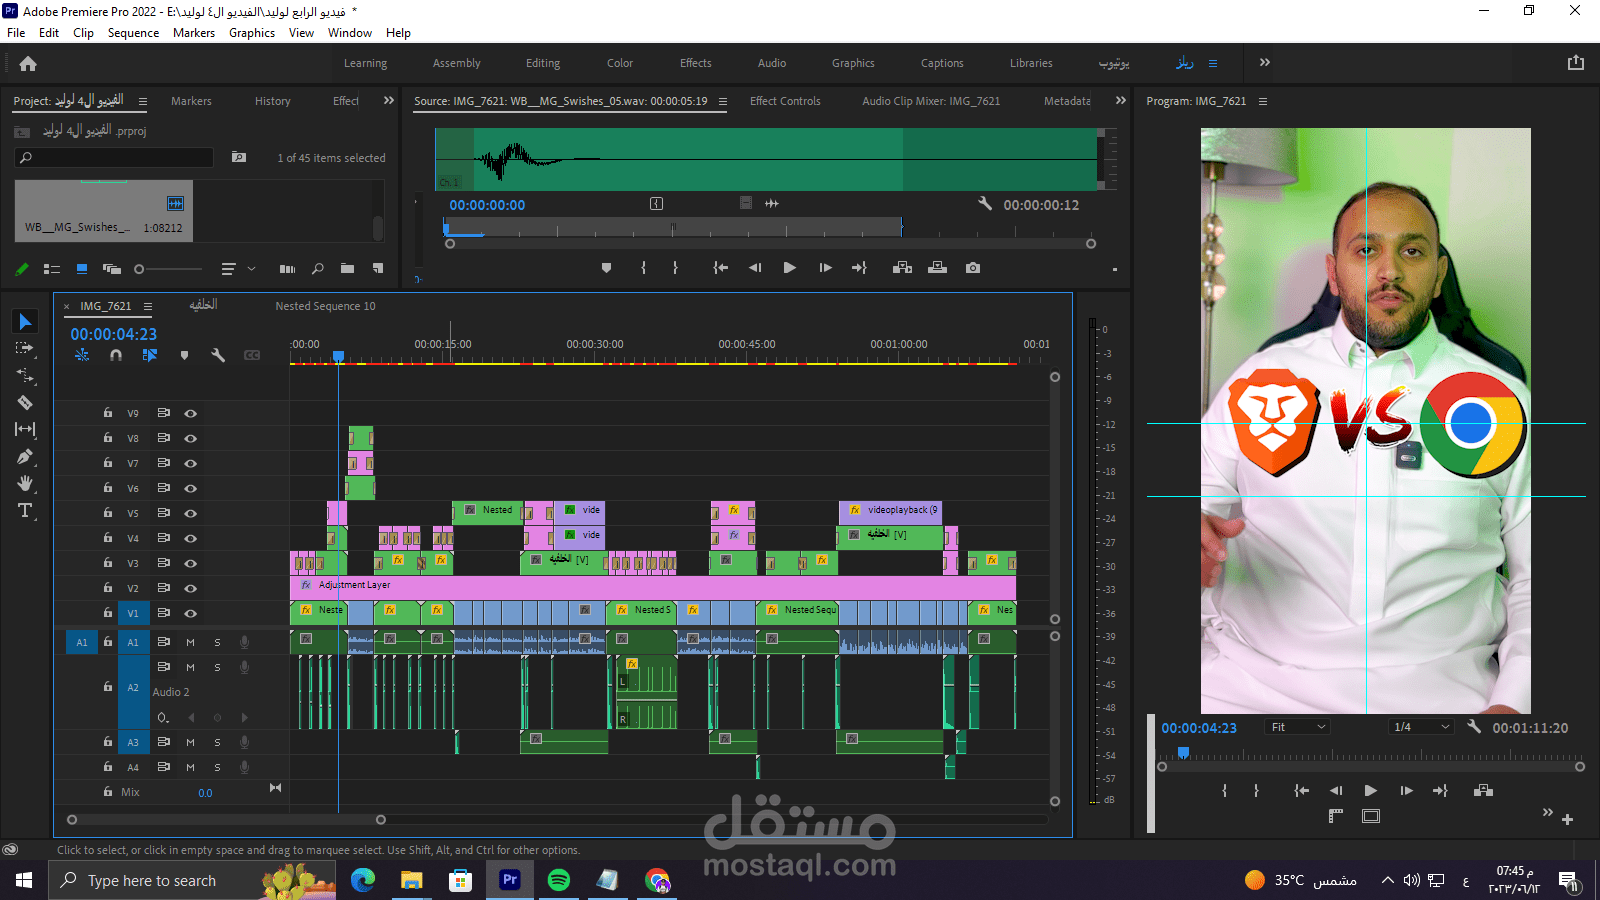The height and width of the screenshot is (900, 1600).
Task: Switch Project panel to list view
Action: pyautogui.click(x=52, y=269)
